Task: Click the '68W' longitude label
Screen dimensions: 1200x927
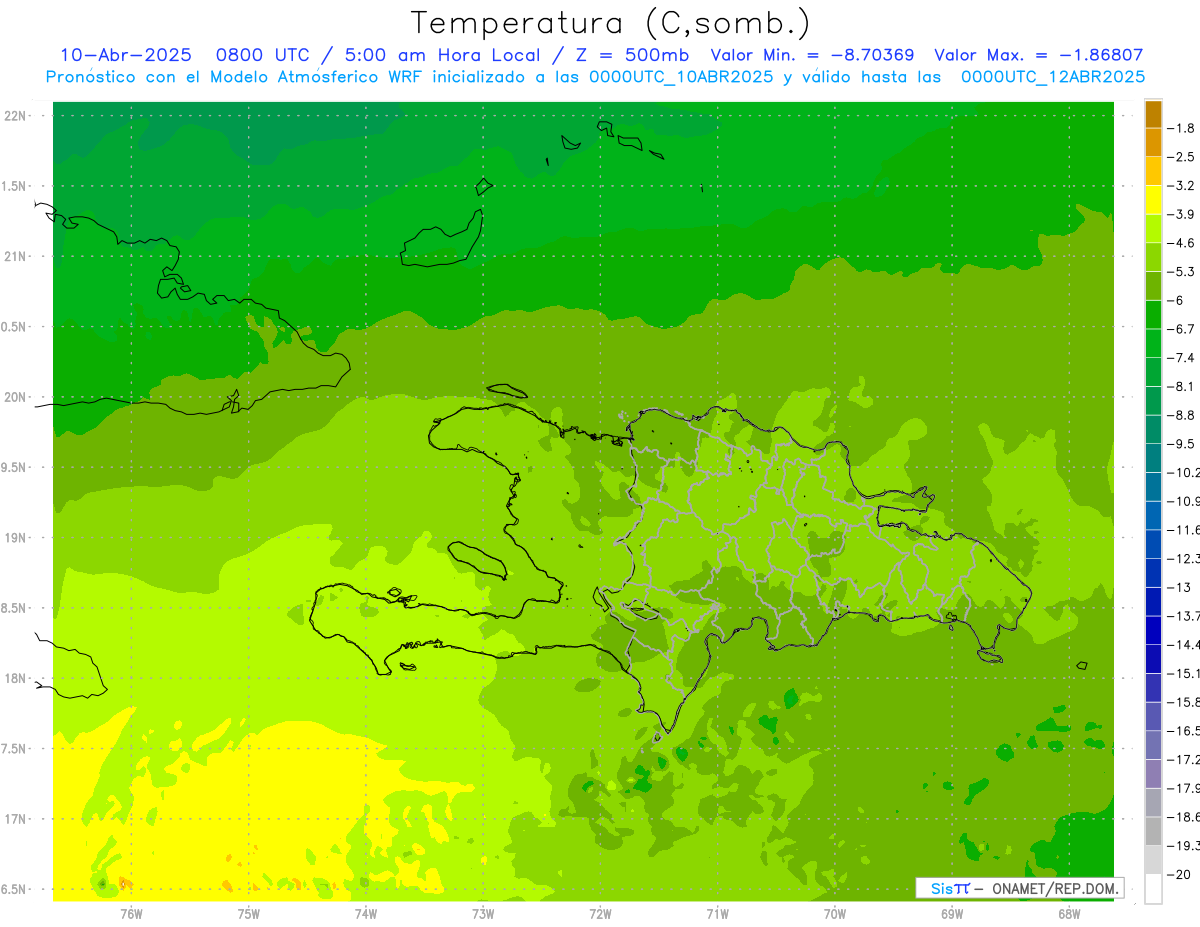Action: [1069, 915]
